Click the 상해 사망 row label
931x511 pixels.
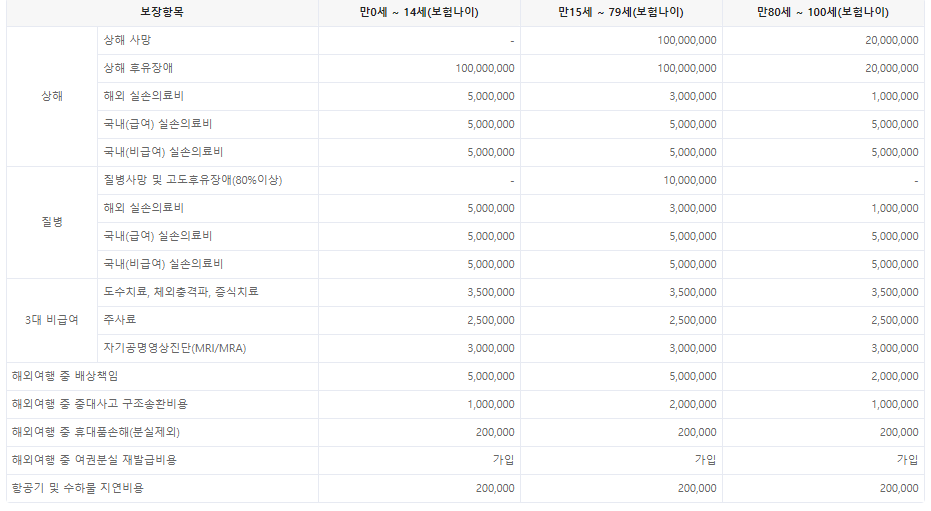pos(128,40)
